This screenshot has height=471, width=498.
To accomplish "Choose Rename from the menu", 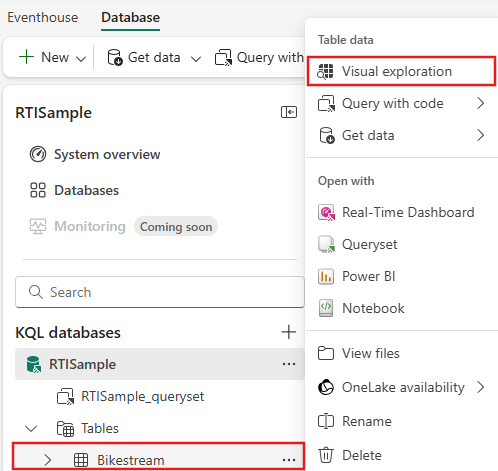I will (367, 421).
